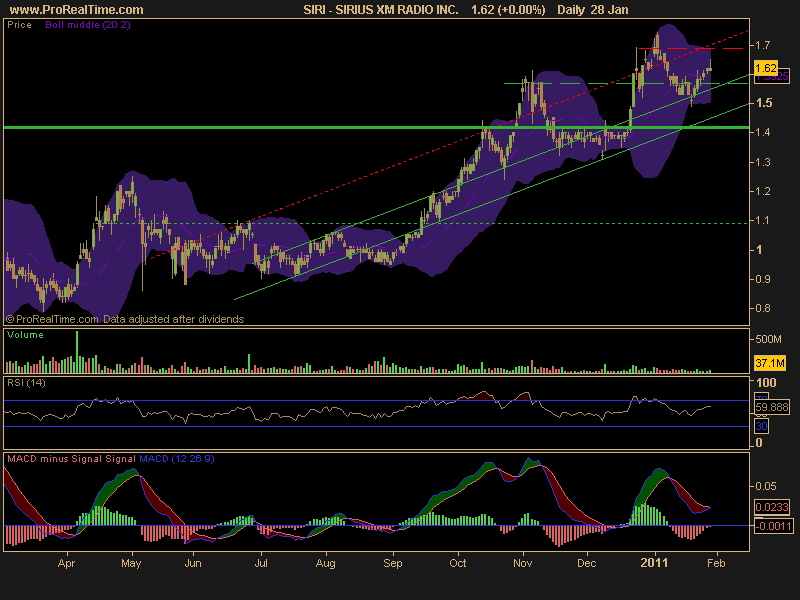
Task: Click the Jun date axis label
Action: tap(192, 563)
